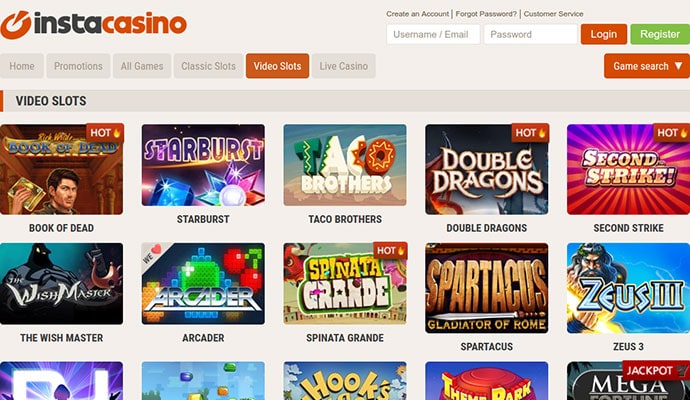690x400 pixels.
Task: Open the Zeus 3 slot thumbnail
Action: (x=628, y=288)
